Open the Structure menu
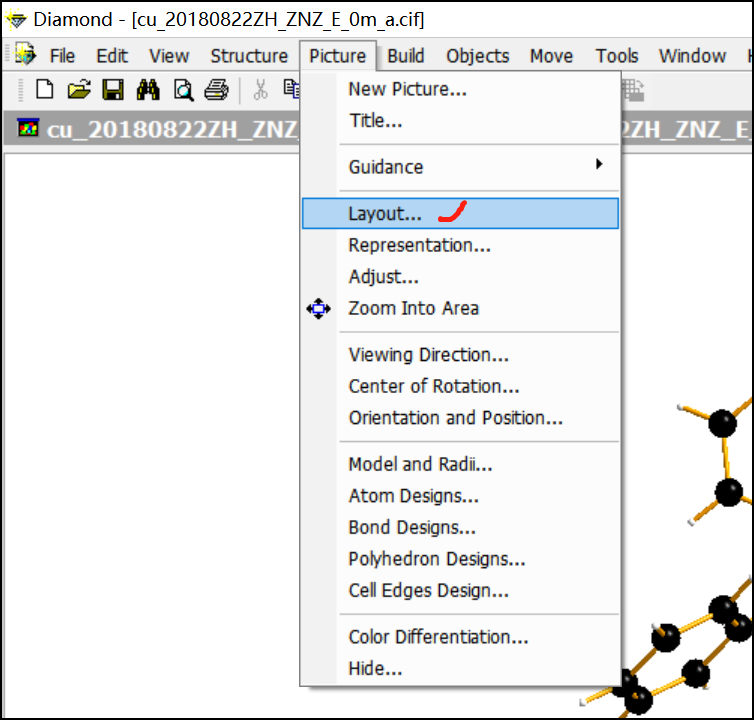Viewport: 756px width, 722px height. pyautogui.click(x=249, y=56)
